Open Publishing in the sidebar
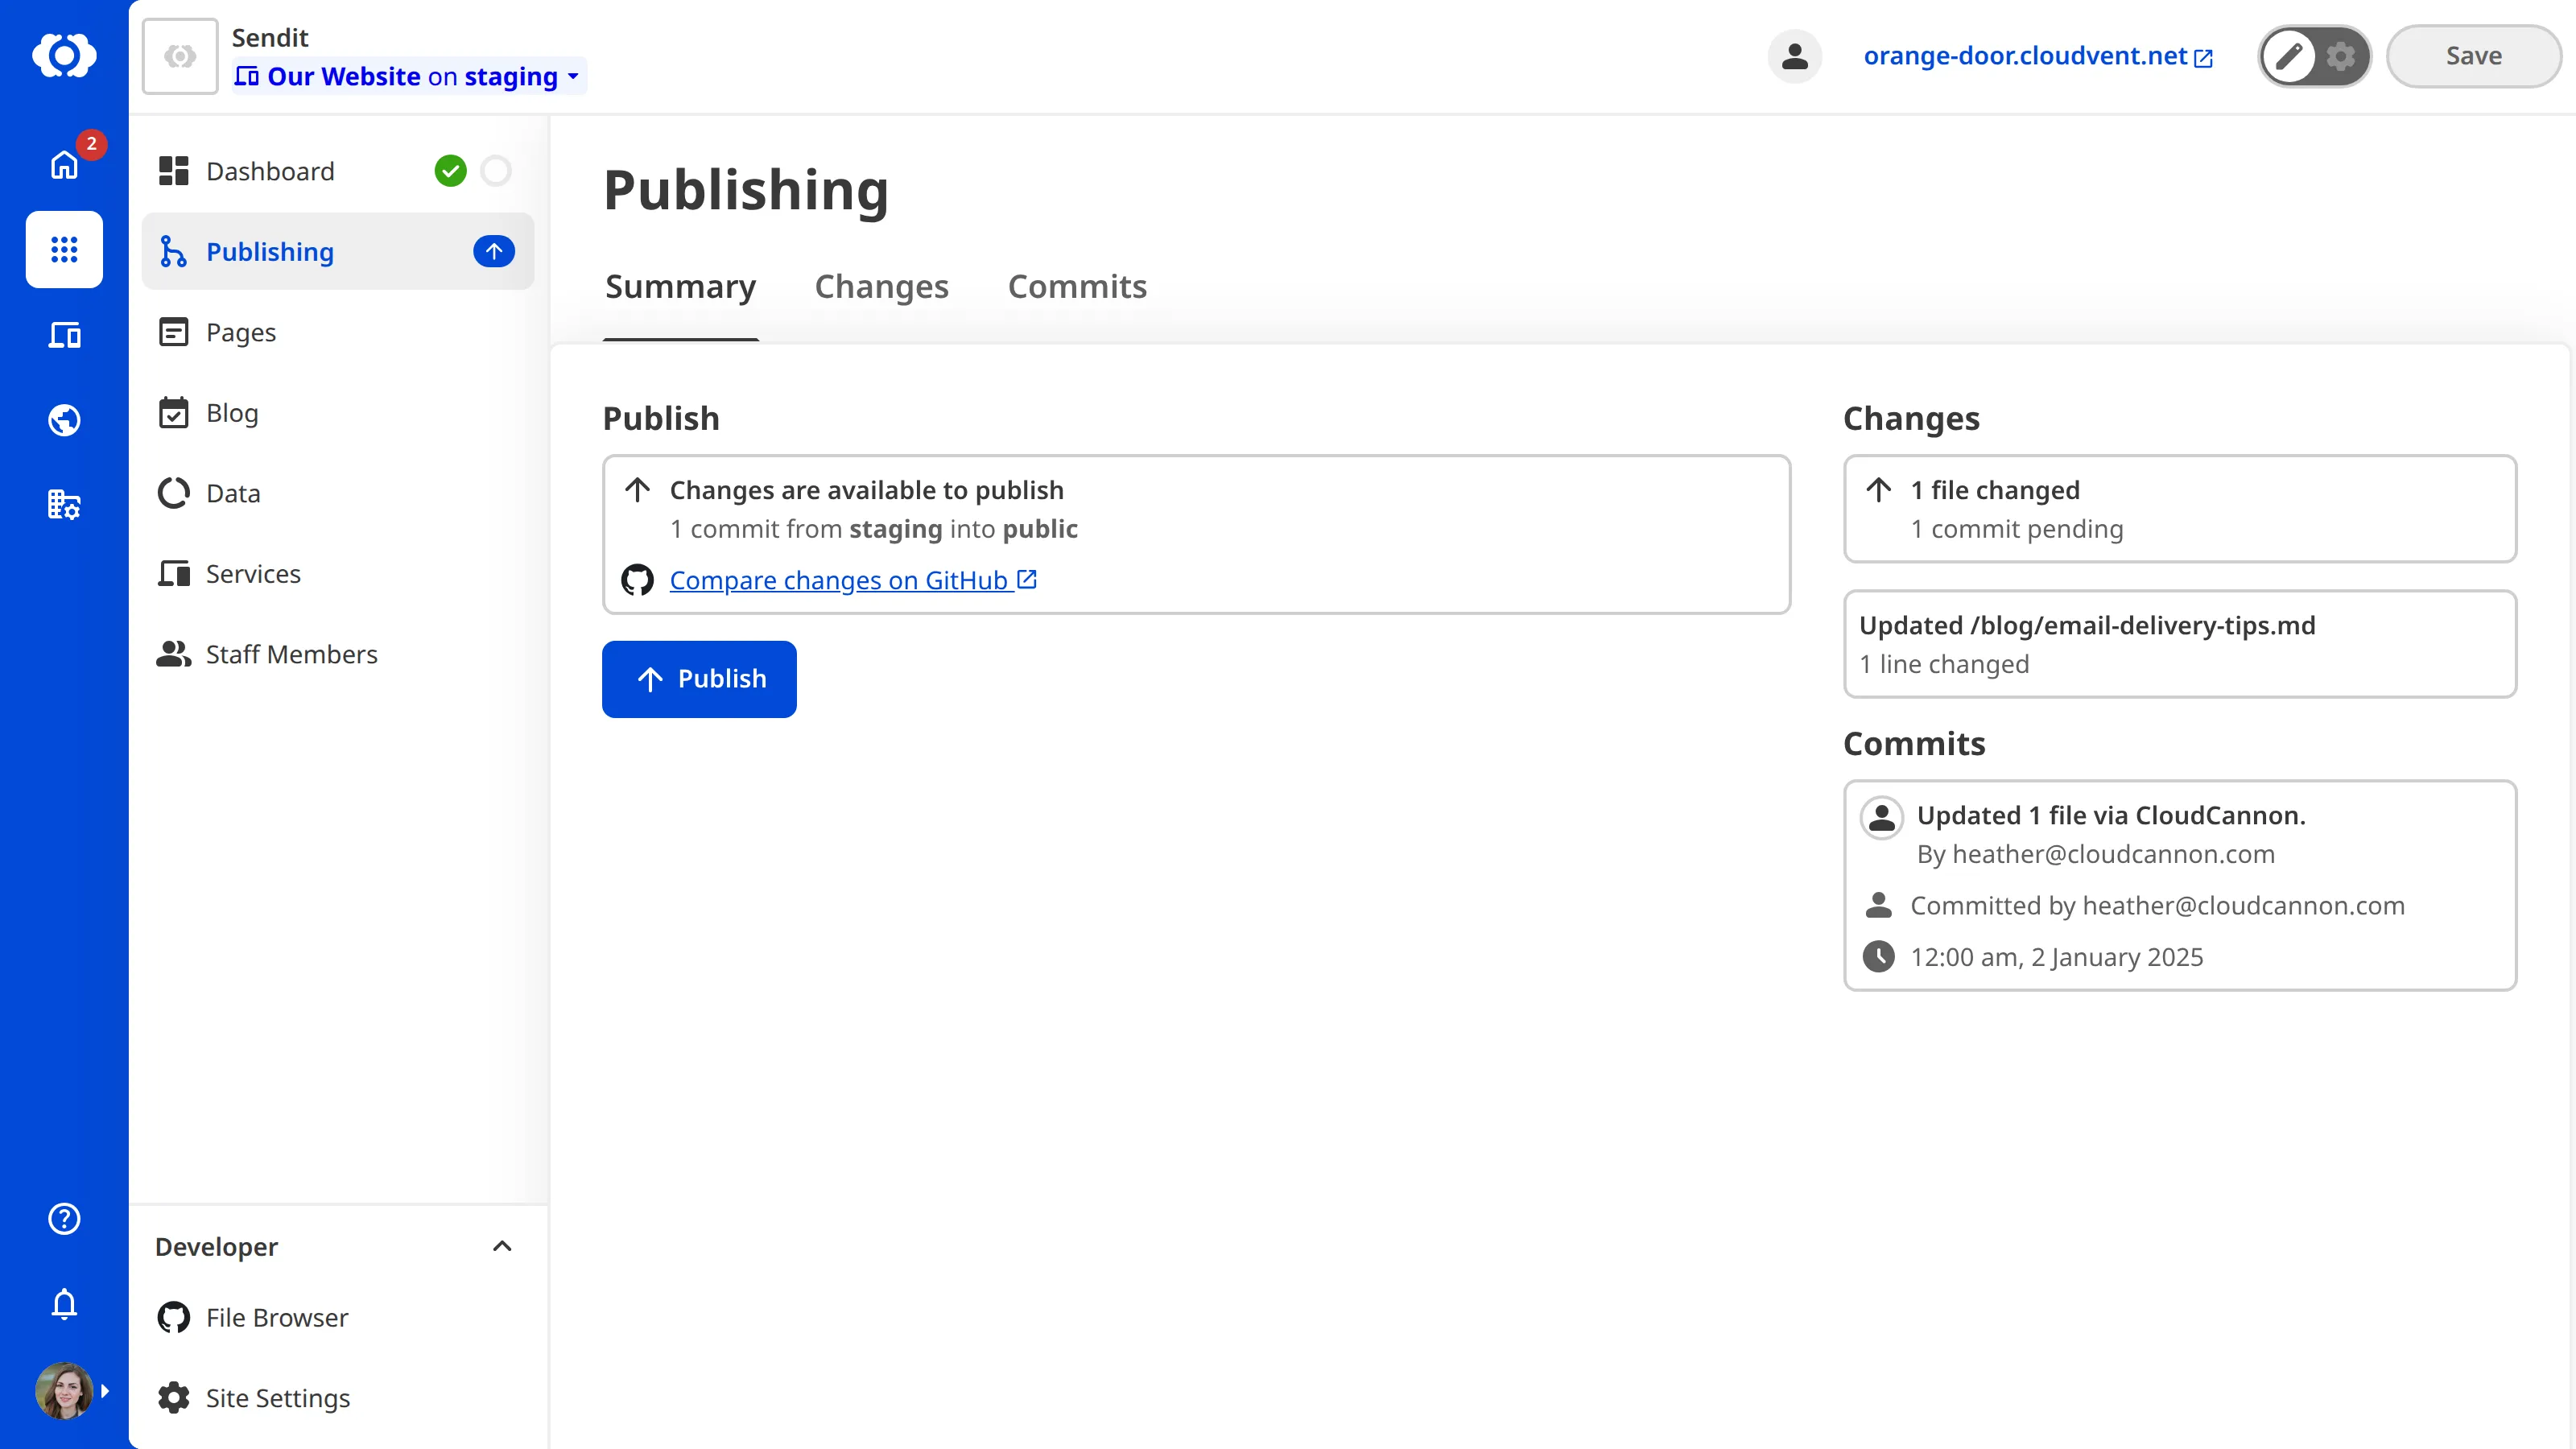This screenshot has width=2576, height=1449. point(338,251)
